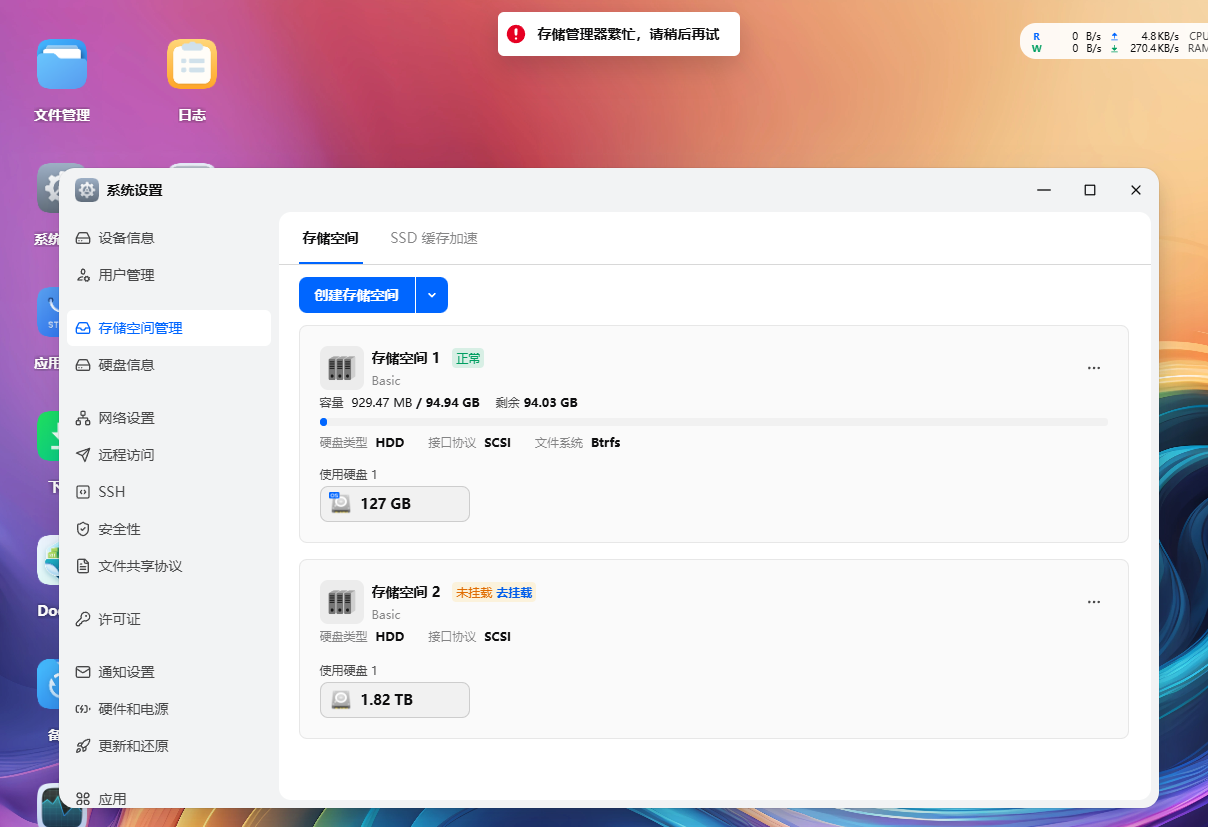Click the 硬盘信息 disk icon
Viewport: 1208px width, 827px height.
tap(83, 365)
